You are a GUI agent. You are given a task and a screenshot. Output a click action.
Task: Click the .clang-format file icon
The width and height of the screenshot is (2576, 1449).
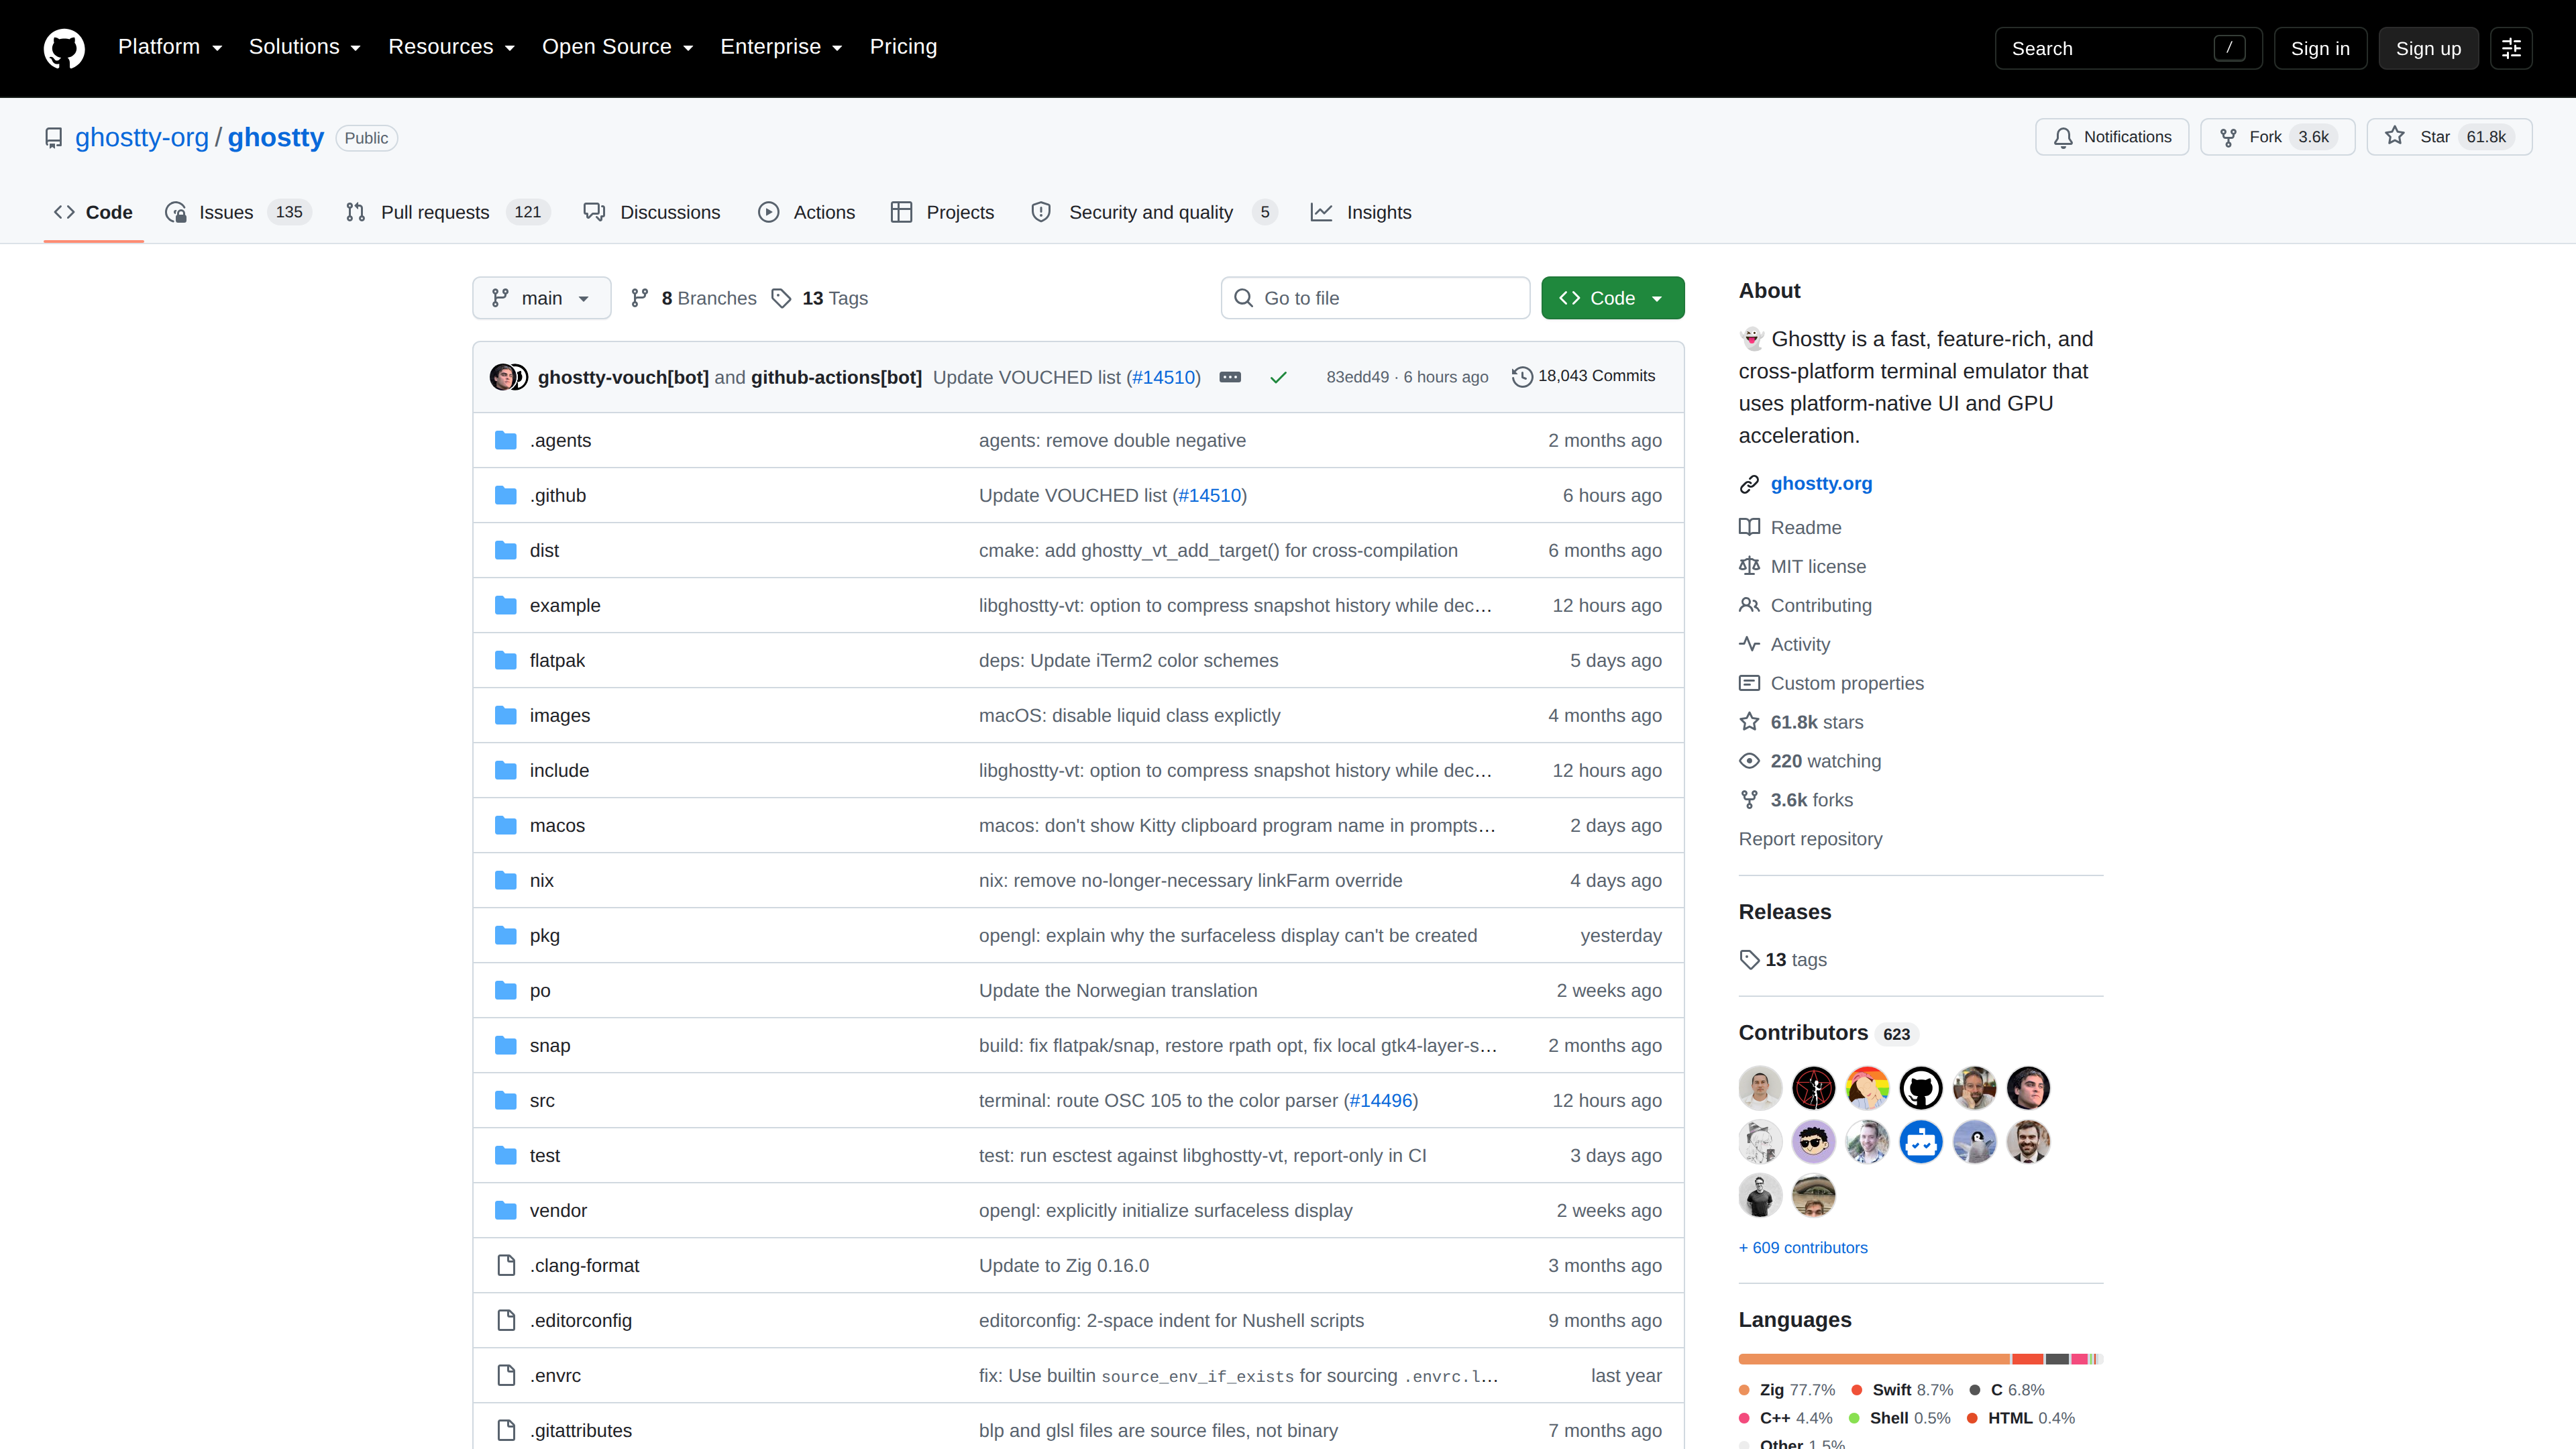[506, 1265]
